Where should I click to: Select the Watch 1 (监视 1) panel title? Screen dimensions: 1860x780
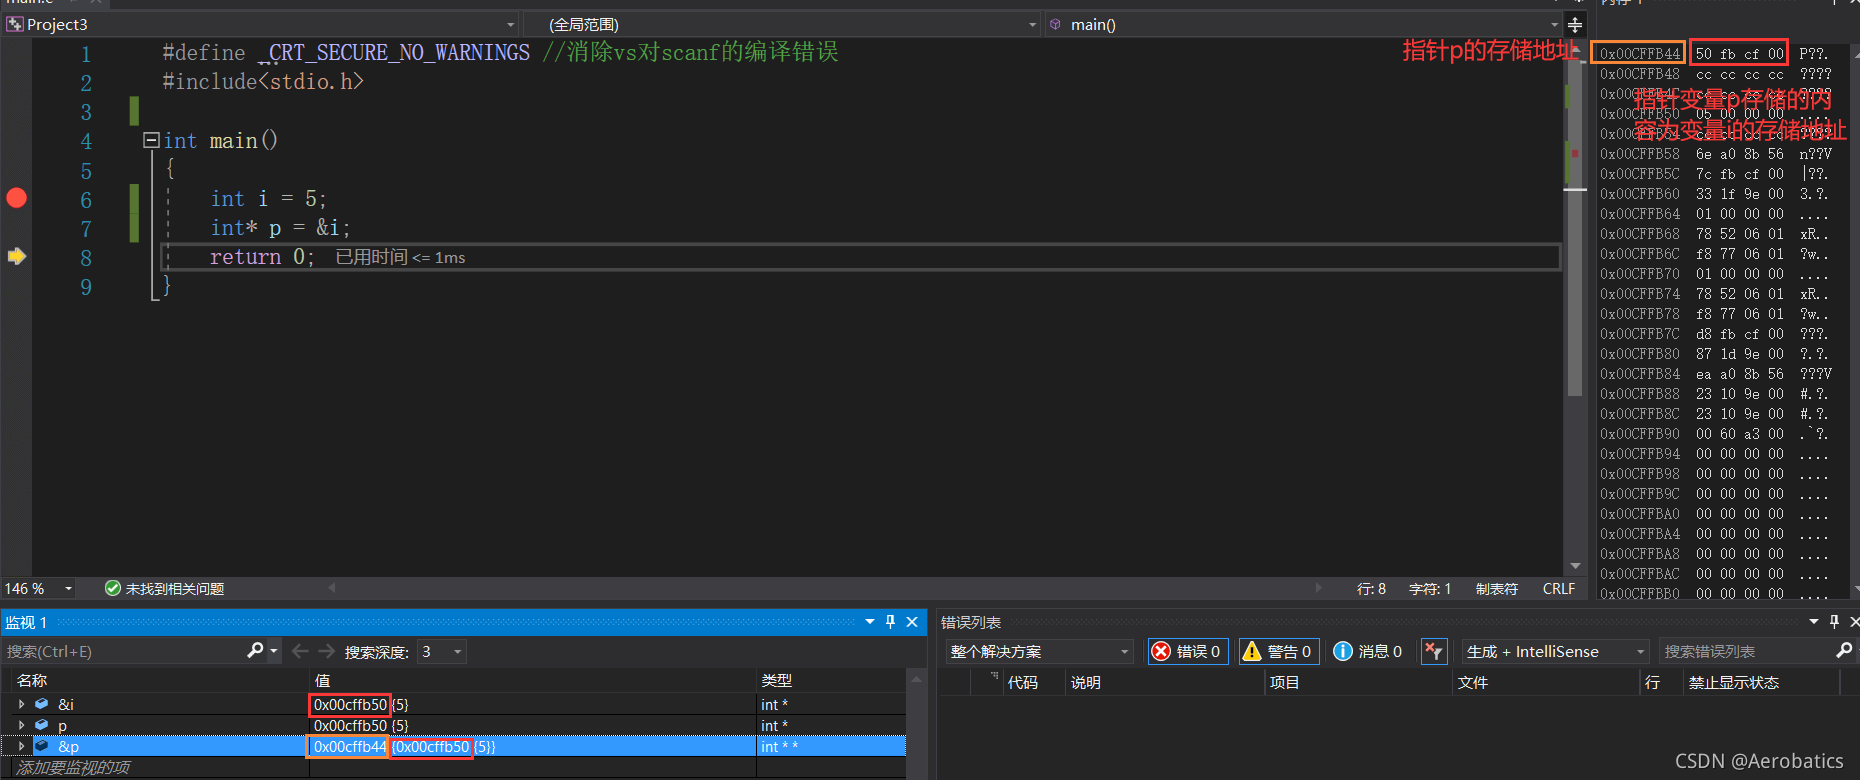click(x=26, y=622)
